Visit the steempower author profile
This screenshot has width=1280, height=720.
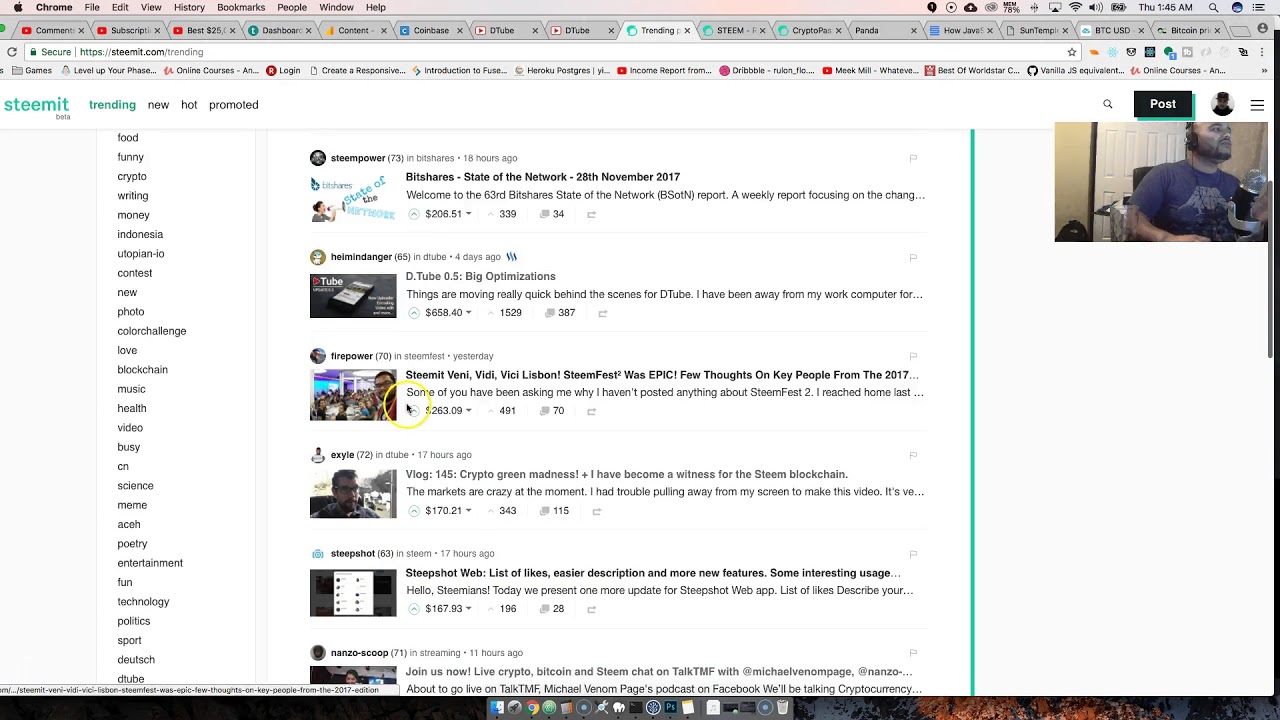[357, 158]
